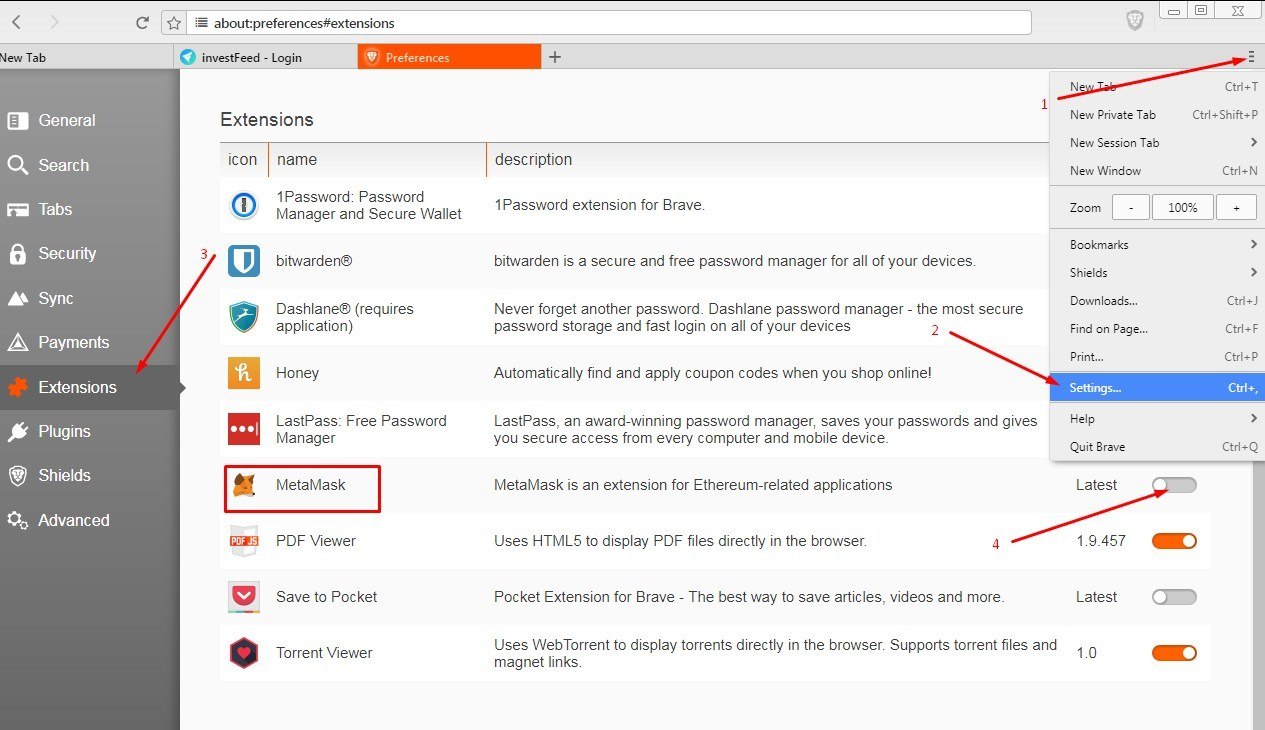Open Tabs preferences in sidebar

(x=90, y=209)
